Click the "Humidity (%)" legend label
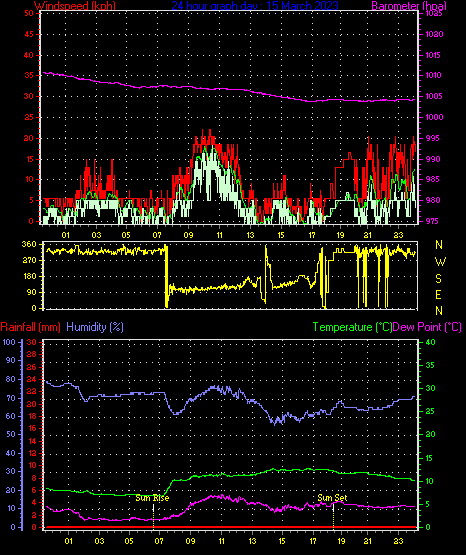Viewport: 466px width, 555px height. 95,327
